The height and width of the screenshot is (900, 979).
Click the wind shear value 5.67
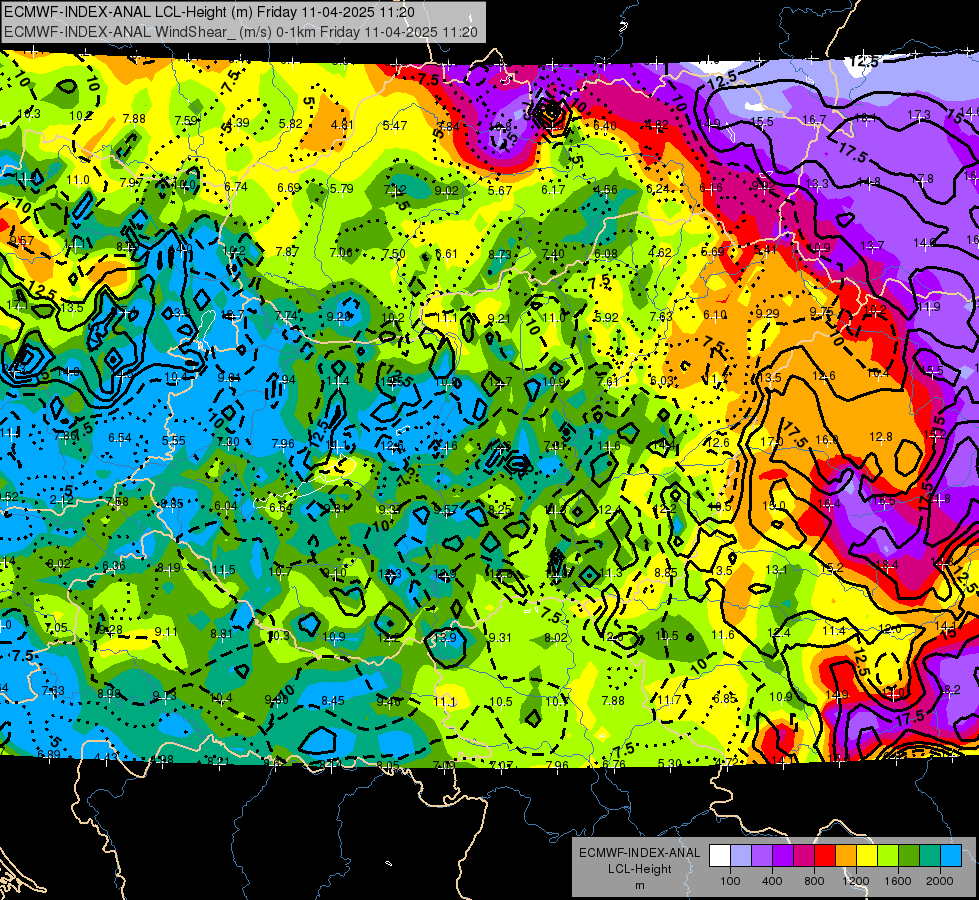500,190
